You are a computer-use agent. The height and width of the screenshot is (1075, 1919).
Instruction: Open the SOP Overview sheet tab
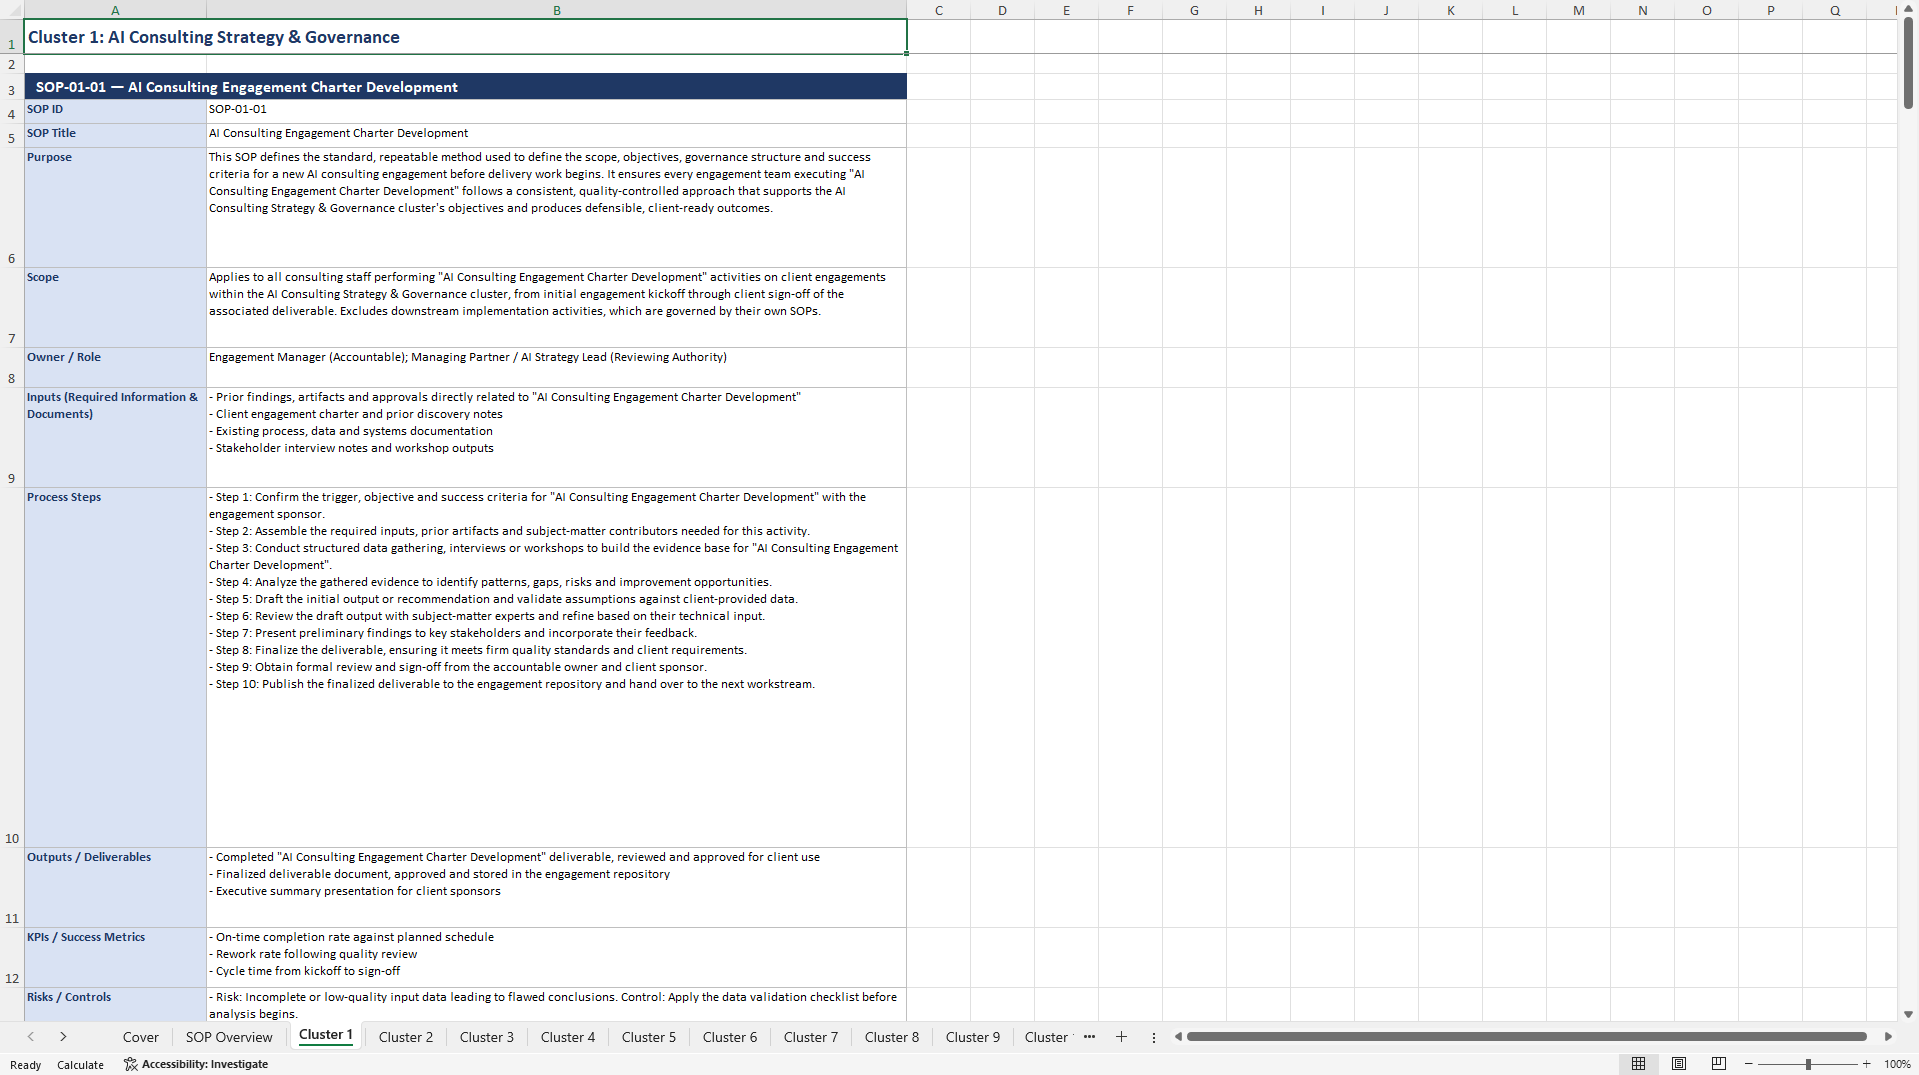(x=229, y=1037)
